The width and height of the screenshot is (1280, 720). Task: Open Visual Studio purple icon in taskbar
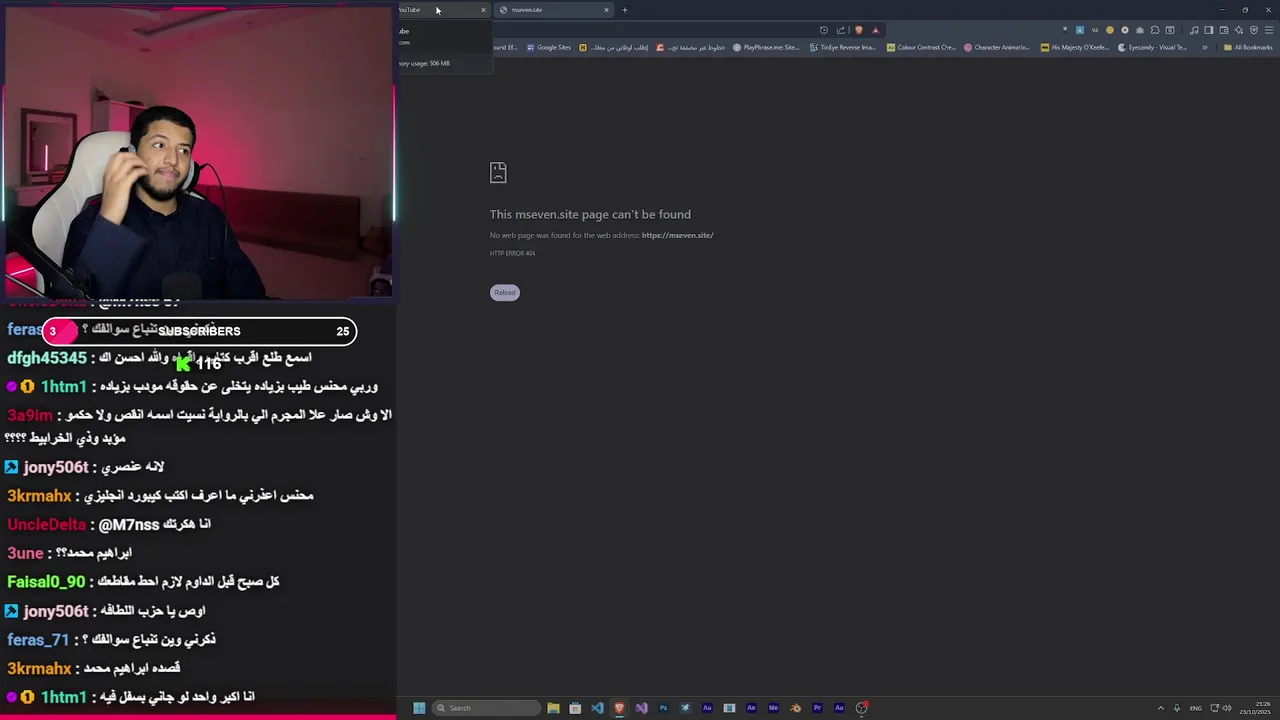point(641,708)
